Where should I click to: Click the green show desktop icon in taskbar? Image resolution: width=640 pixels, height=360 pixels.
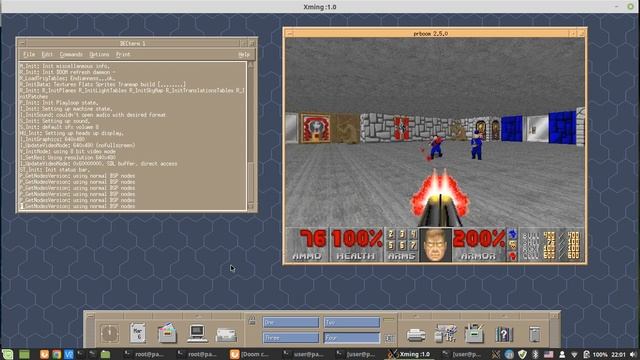click(24, 354)
